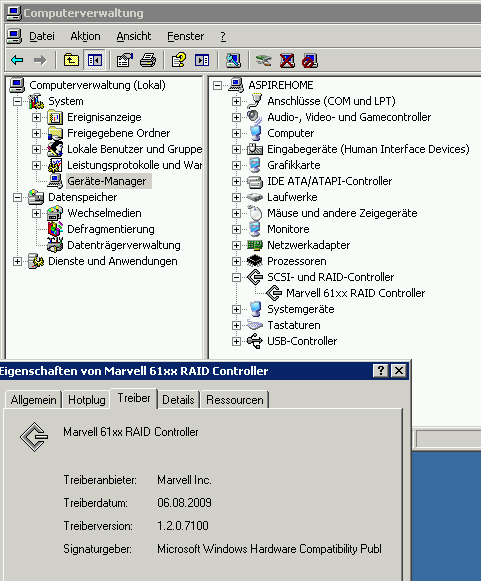The image size is (481, 581).
Task: Expand the Anschlüsse (COM und LPT) category
Action: (x=236, y=101)
